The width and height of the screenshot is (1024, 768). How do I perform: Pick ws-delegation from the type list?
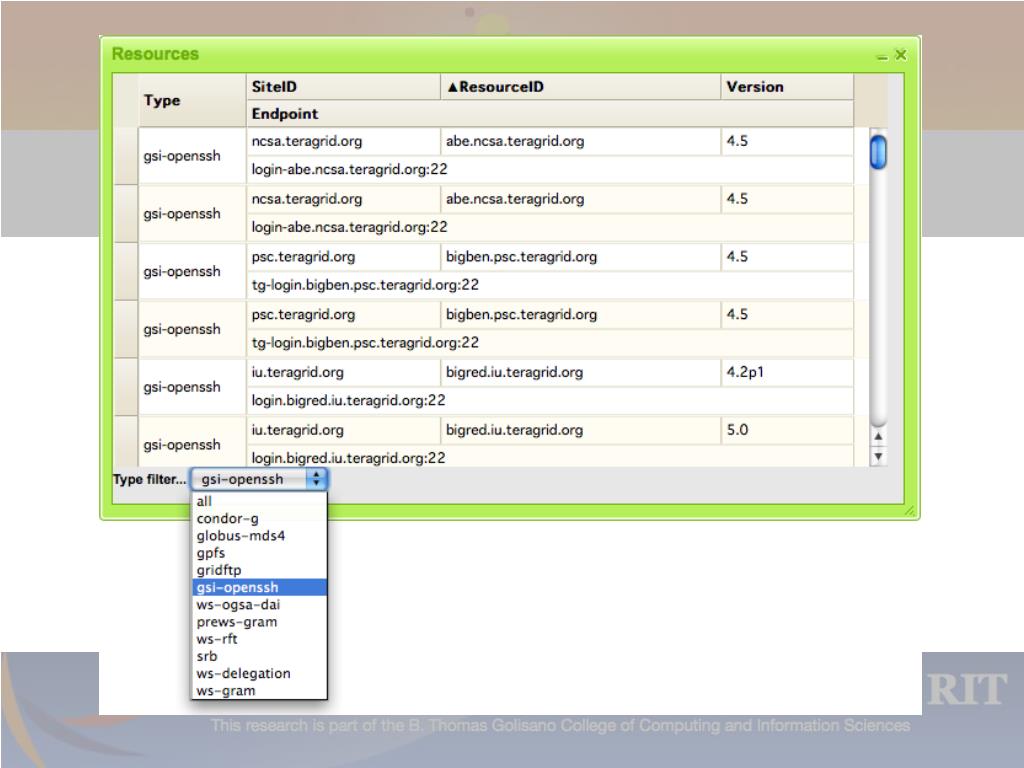(x=259, y=673)
